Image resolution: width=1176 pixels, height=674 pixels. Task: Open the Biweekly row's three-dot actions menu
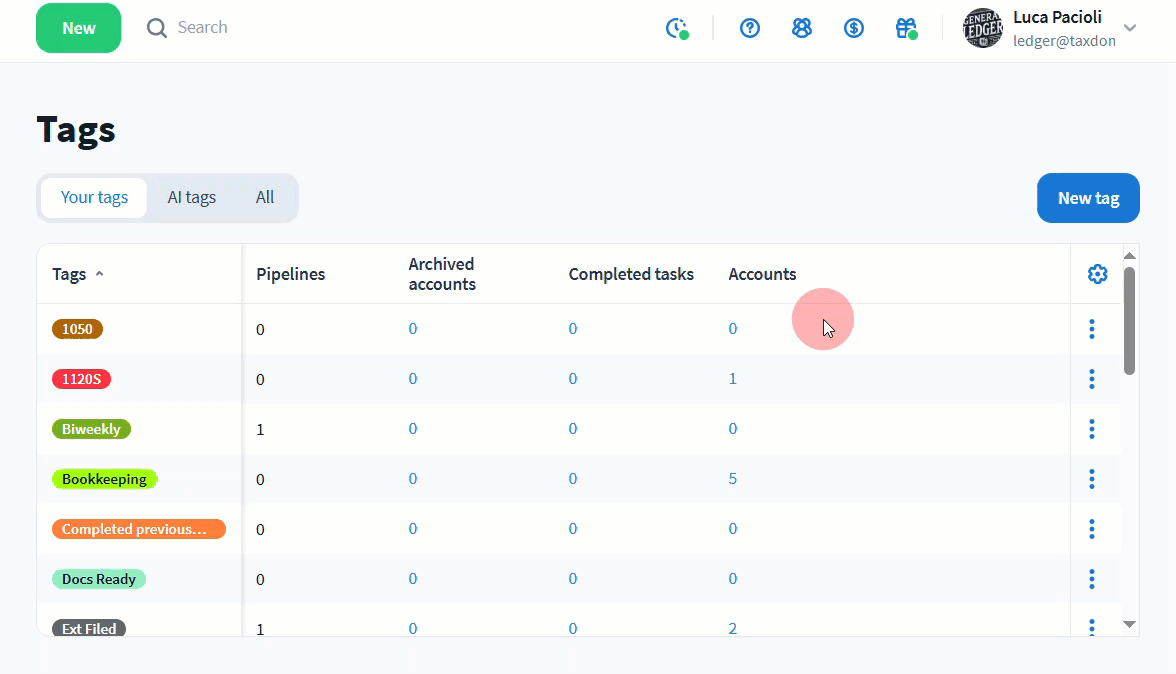tap(1092, 429)
